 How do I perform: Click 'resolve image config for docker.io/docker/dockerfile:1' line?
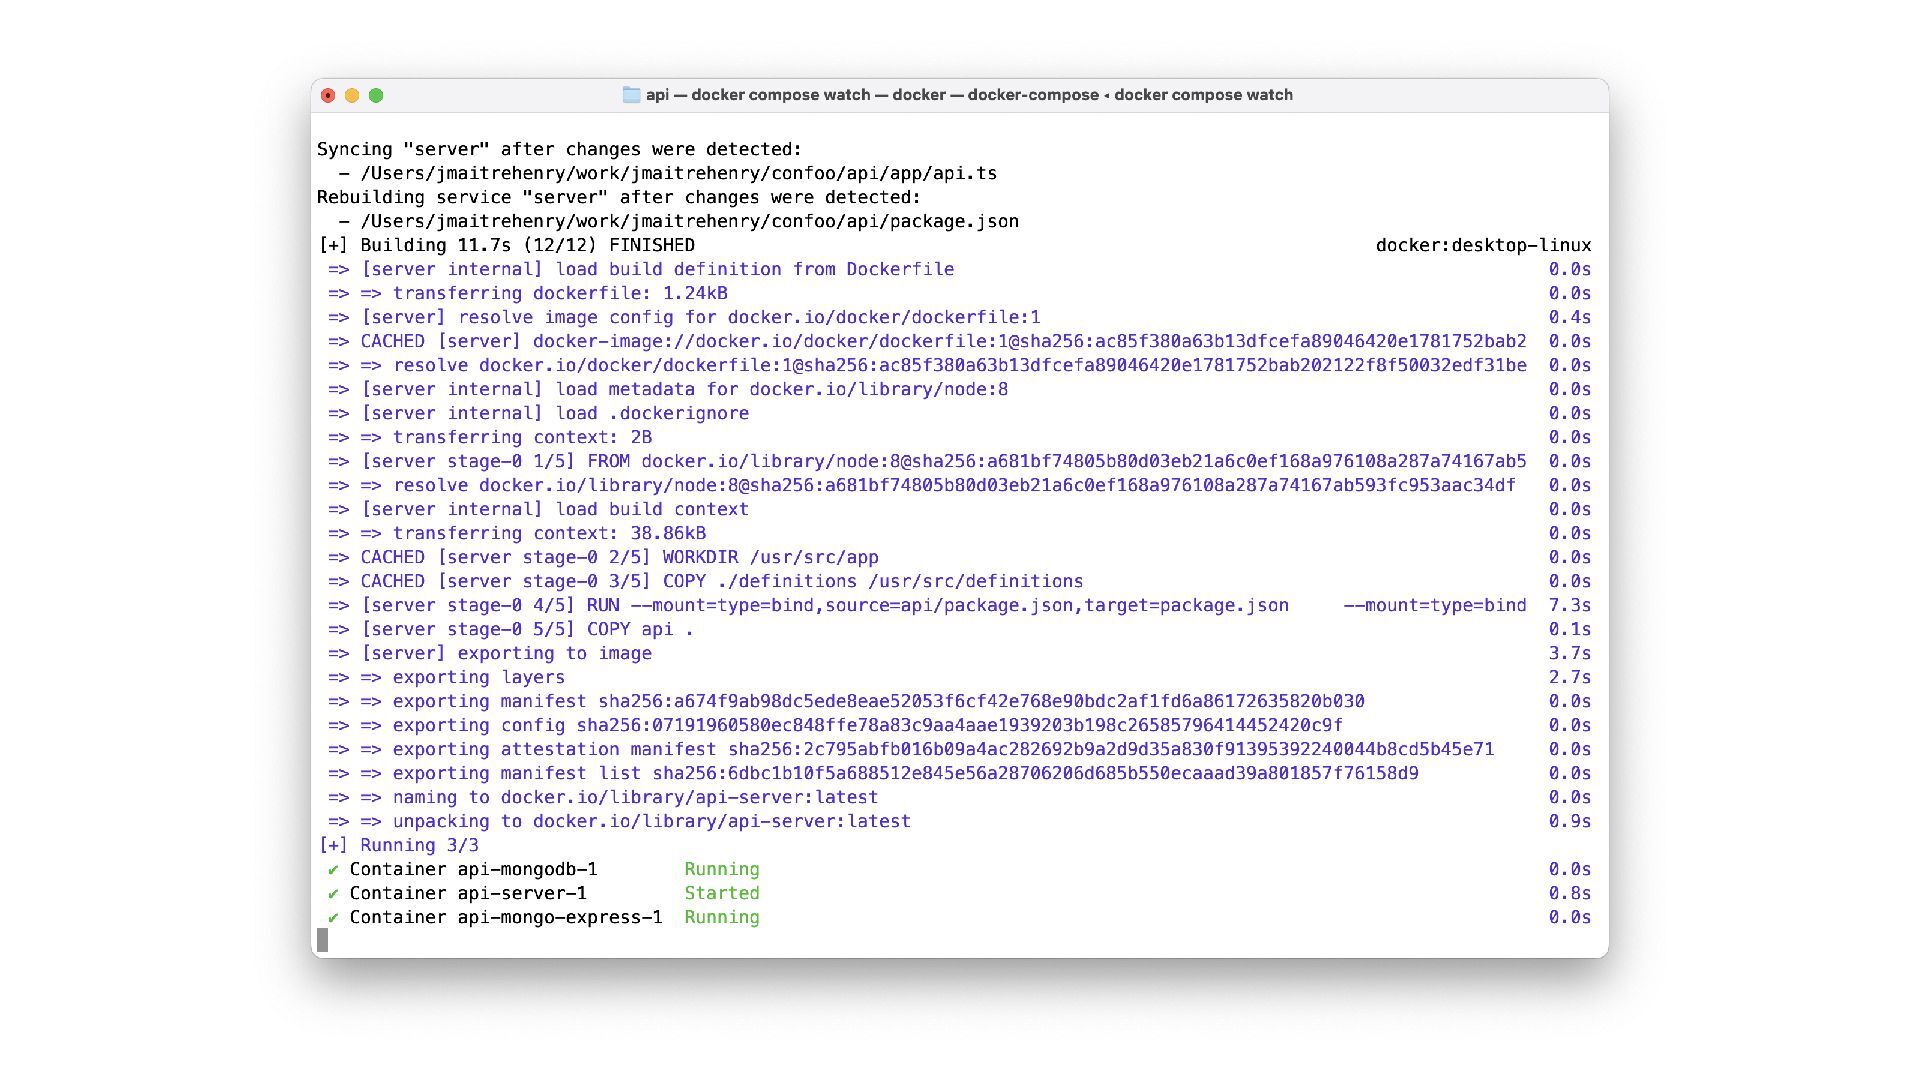[x=684, y=317]
